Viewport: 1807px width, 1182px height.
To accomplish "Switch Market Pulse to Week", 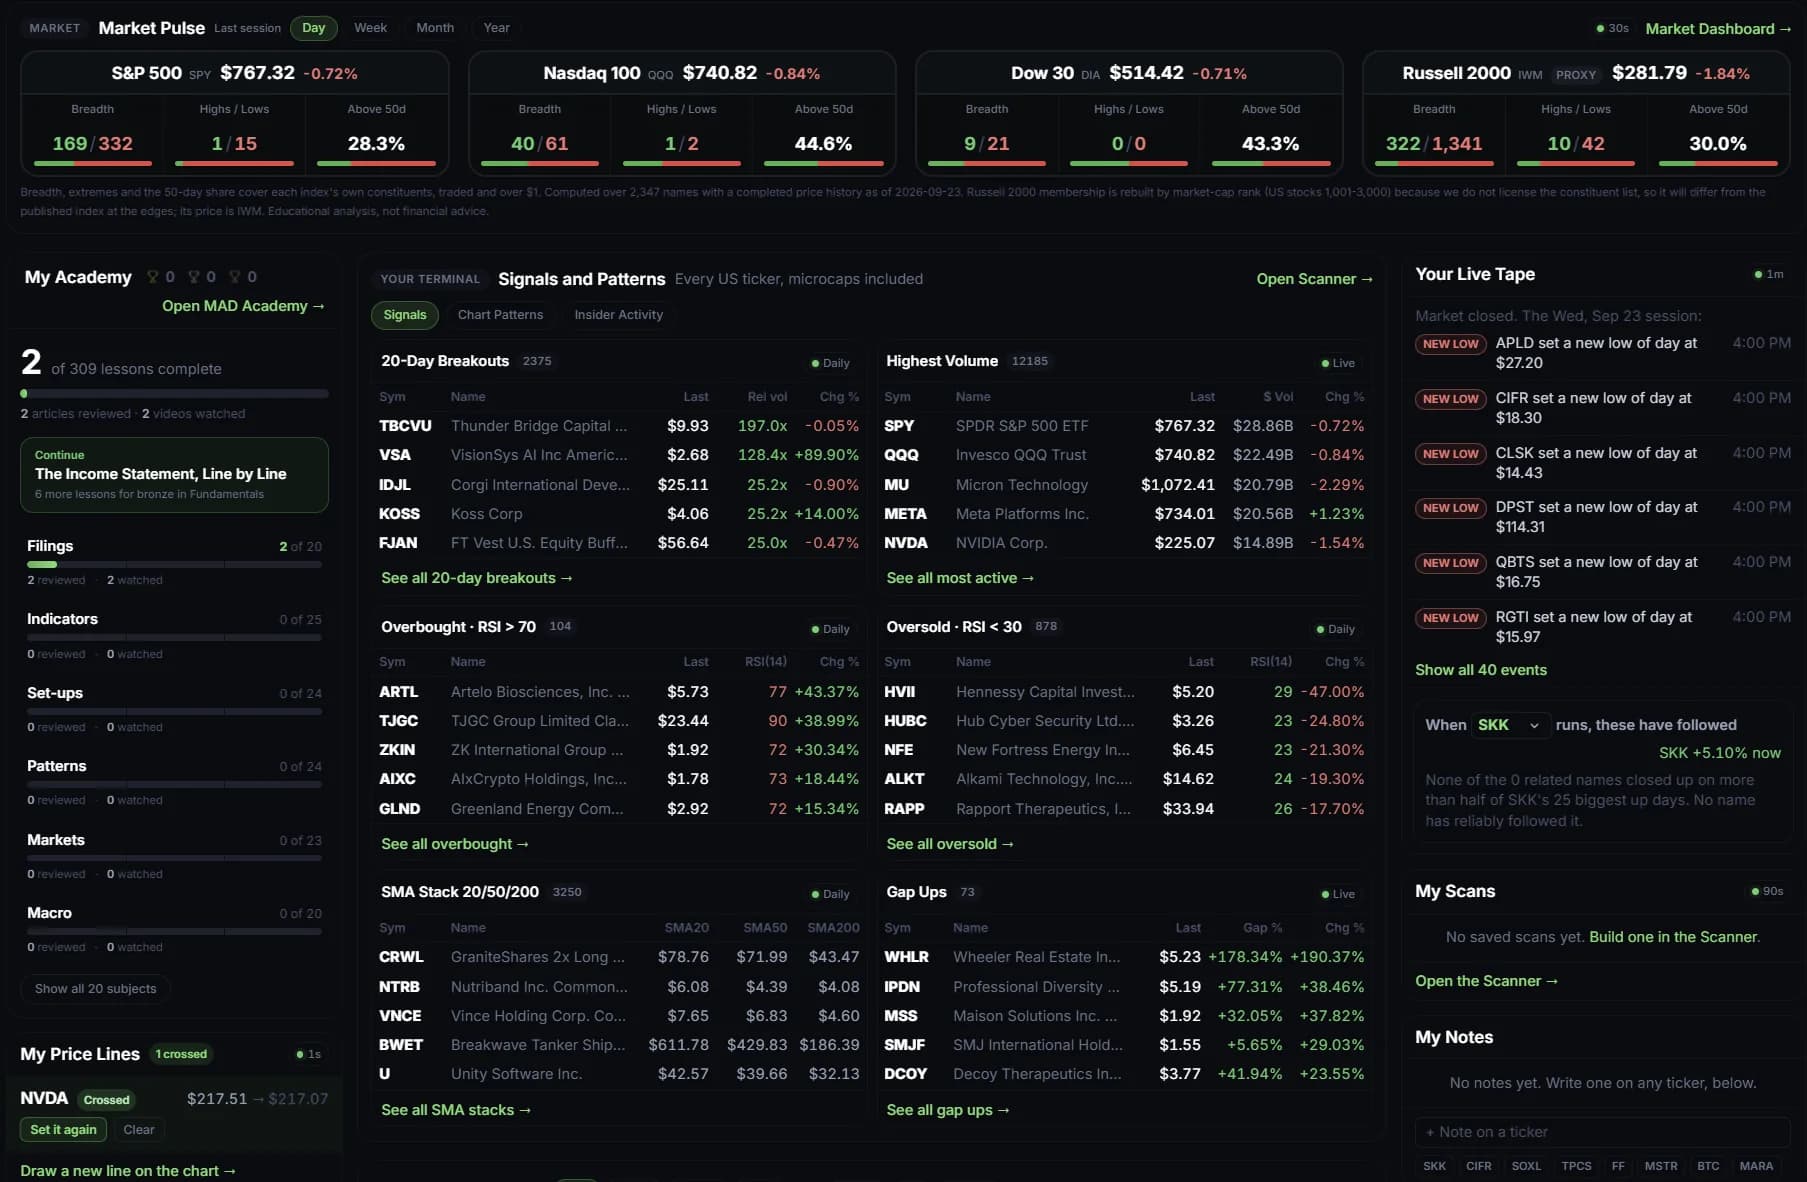I will coord(370,28).
